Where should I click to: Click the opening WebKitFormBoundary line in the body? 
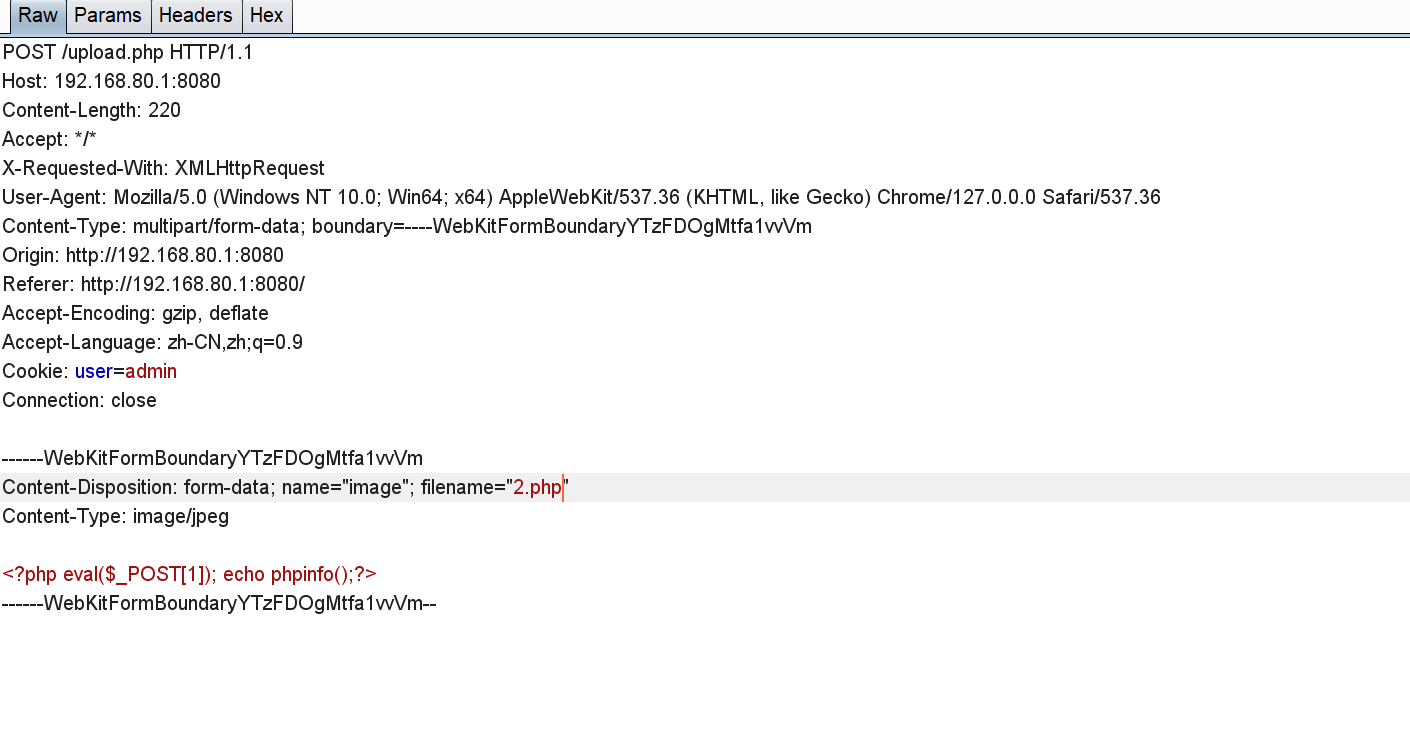coord(212,458)
